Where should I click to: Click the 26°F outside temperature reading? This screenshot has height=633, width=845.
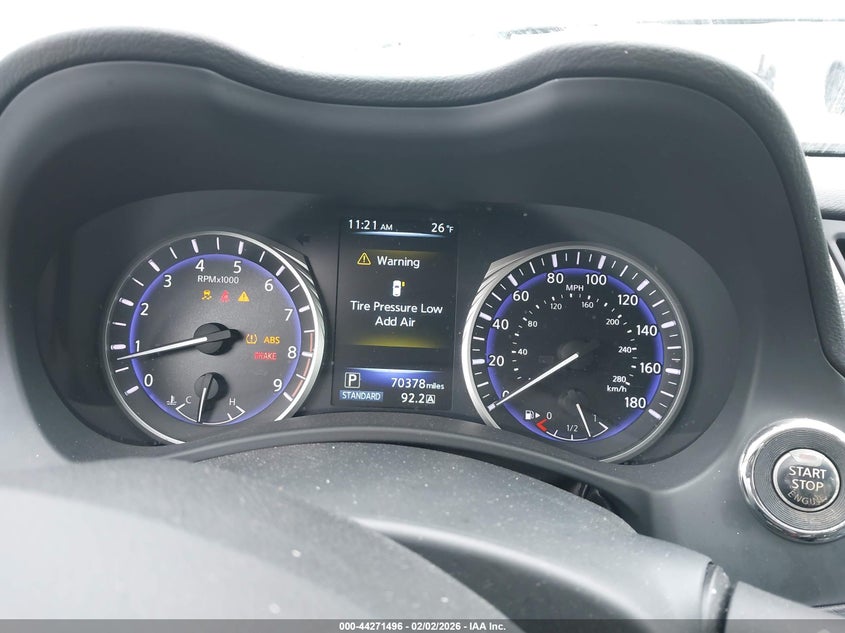click(x=441, y=228)
